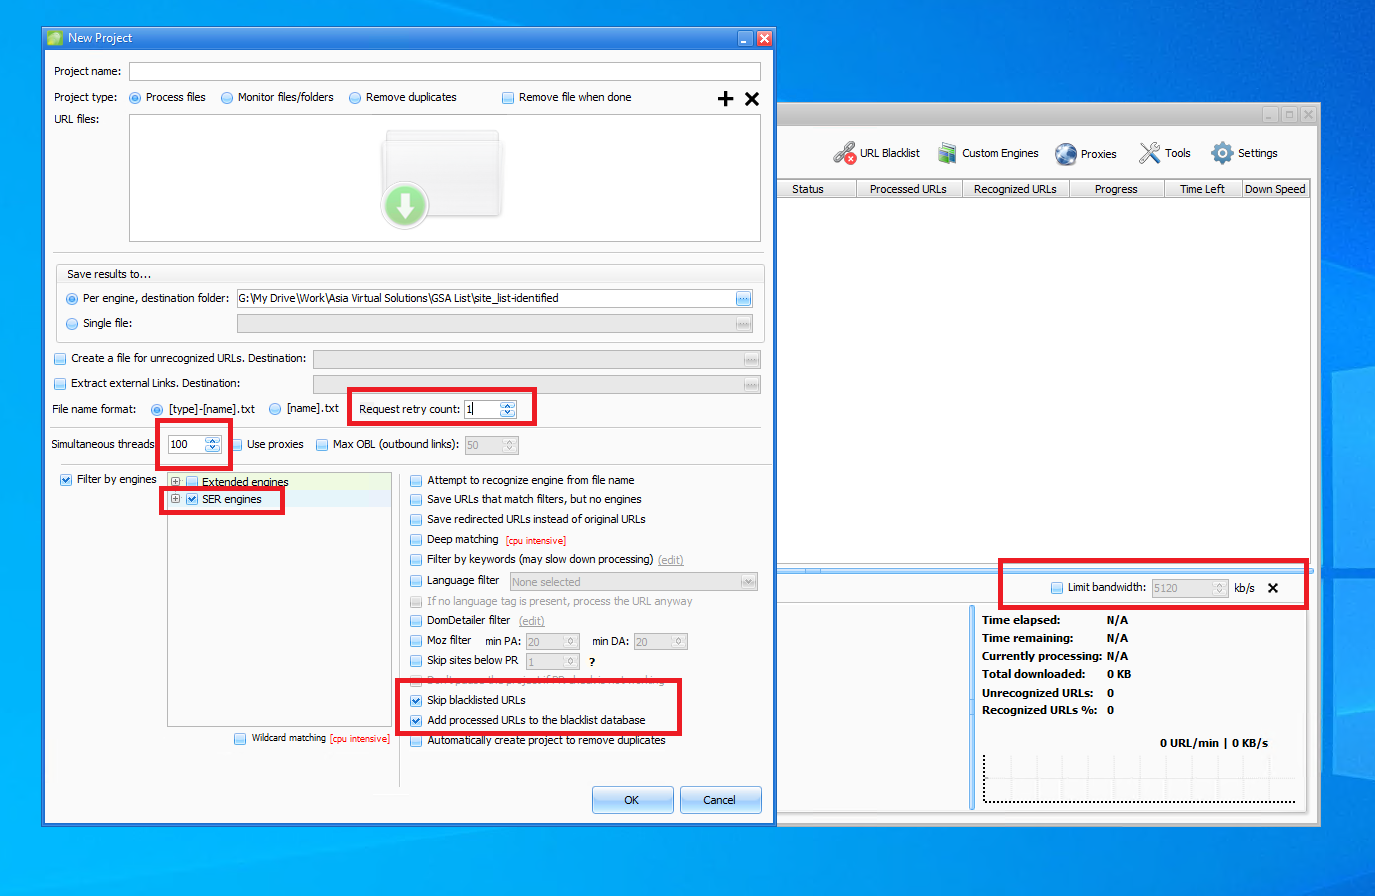
Task: Click the plus icon to add URL files
Action: (x=726, y=98)
